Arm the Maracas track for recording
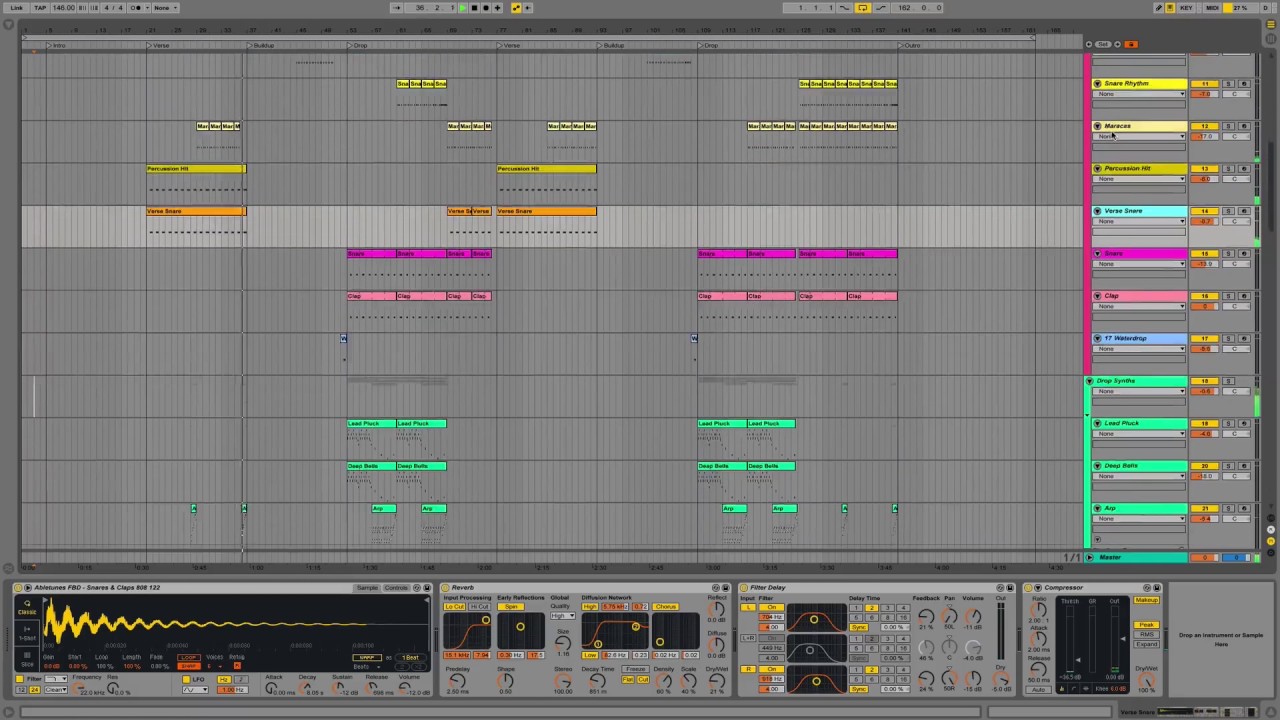This screenshot has height=720, width=1280. pyautogui.click(x=1244, y=126)
